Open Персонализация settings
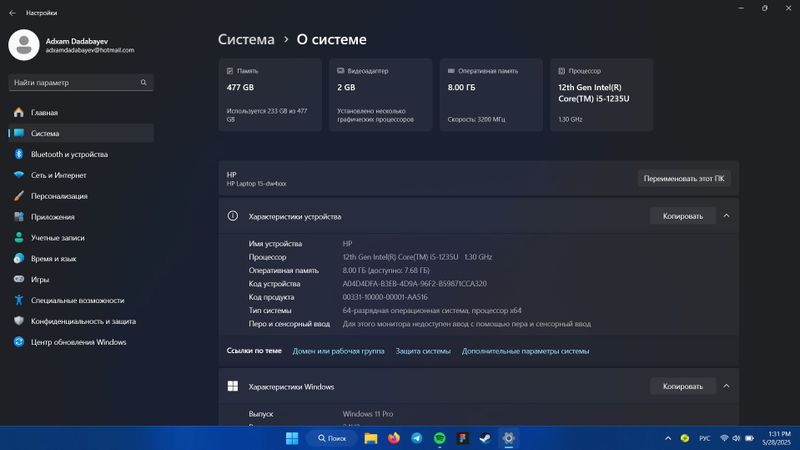 [x=81, y=196]
